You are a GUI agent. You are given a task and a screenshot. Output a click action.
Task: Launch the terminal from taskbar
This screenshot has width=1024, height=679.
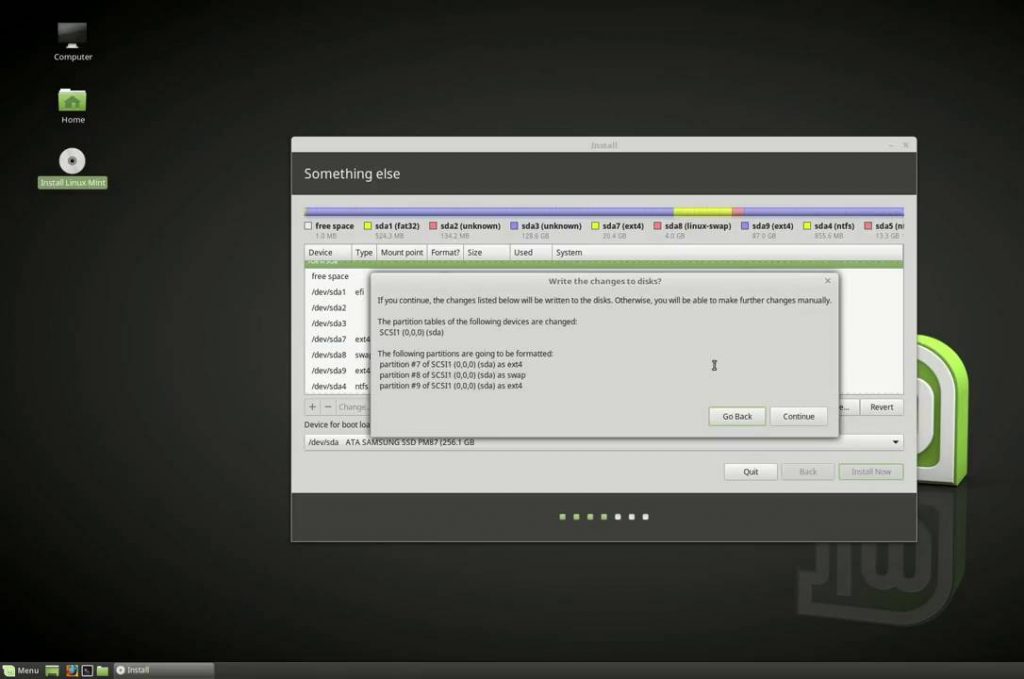[87, 671]
